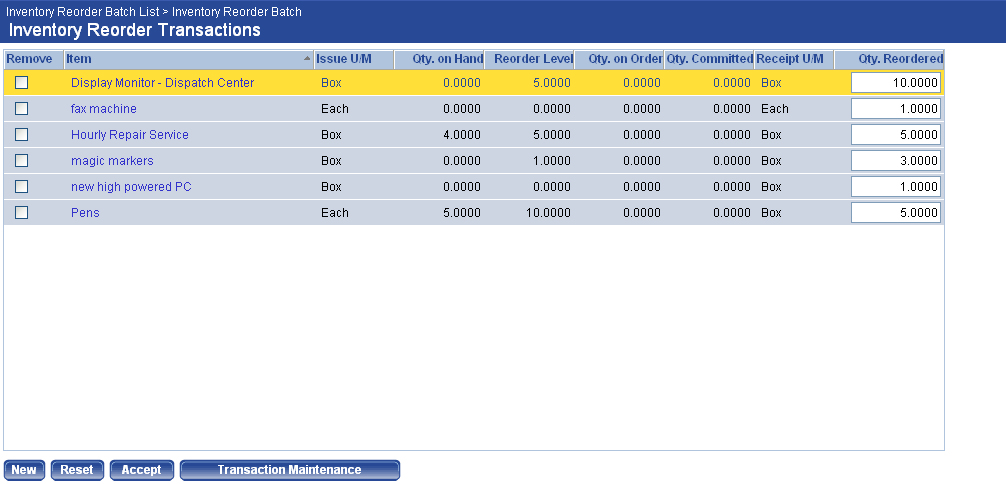
Task: Select Remove checkbox for magic markers
Action: point(21,161)
